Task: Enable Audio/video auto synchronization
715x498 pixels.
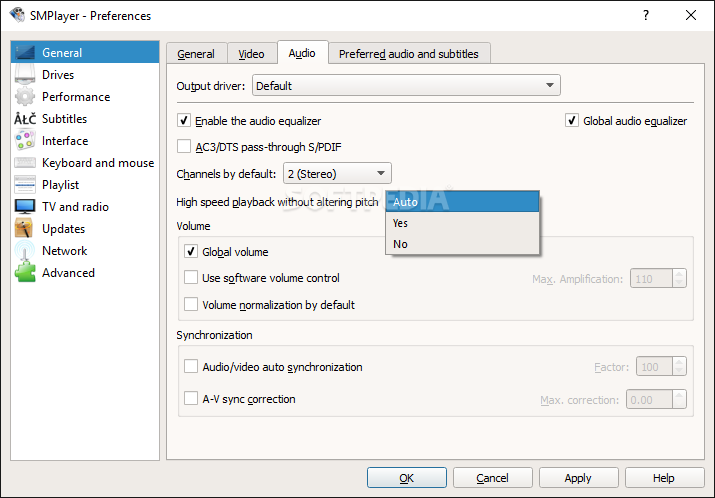Action: [x=191, y=366]
